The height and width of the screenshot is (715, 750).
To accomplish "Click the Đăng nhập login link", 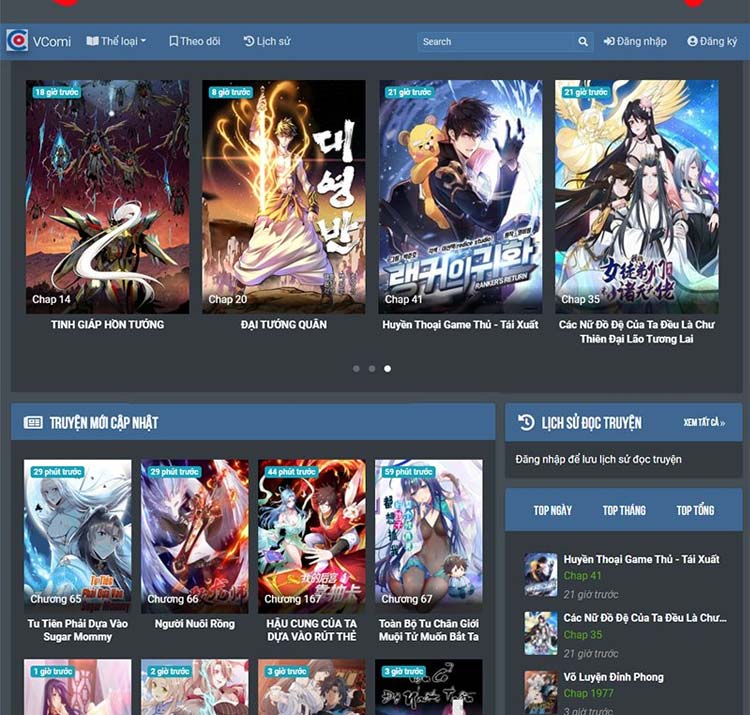I will tap(635, 42).
